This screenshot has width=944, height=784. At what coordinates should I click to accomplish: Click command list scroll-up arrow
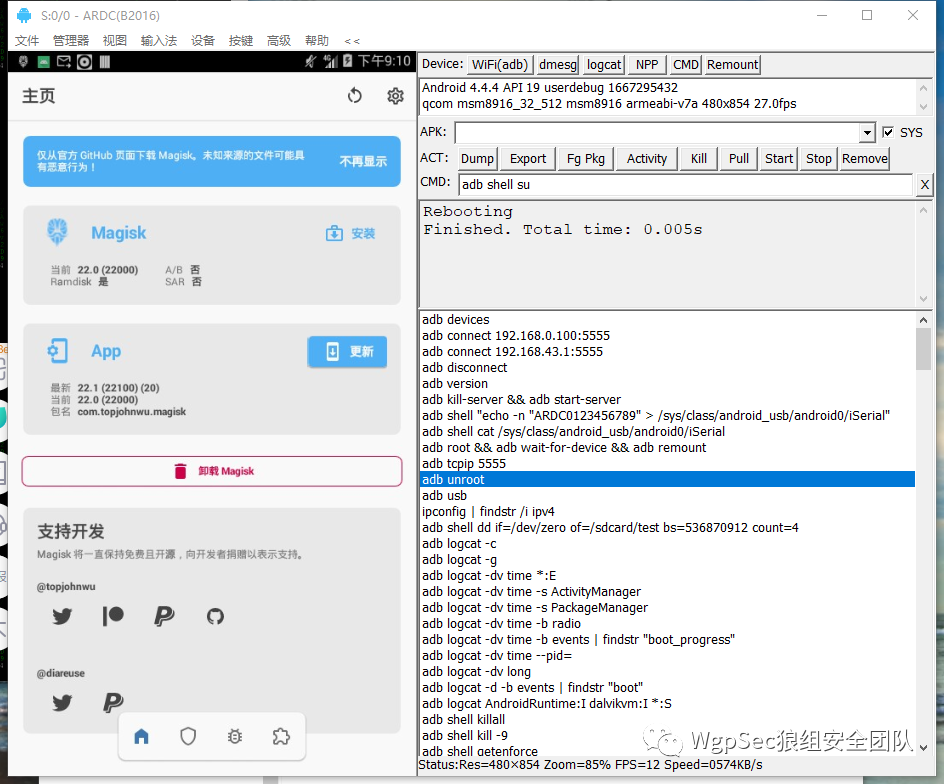coord(923,320)
